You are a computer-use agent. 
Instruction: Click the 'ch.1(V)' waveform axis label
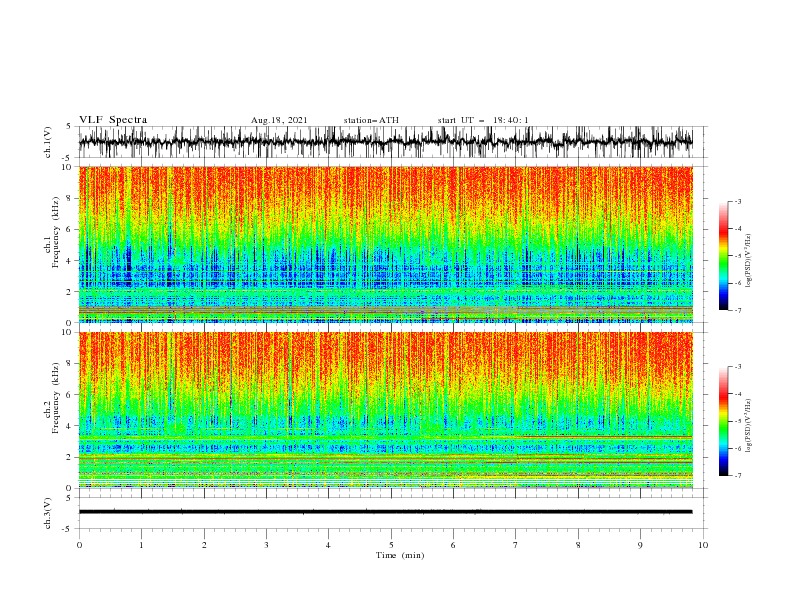click(48, 142)
